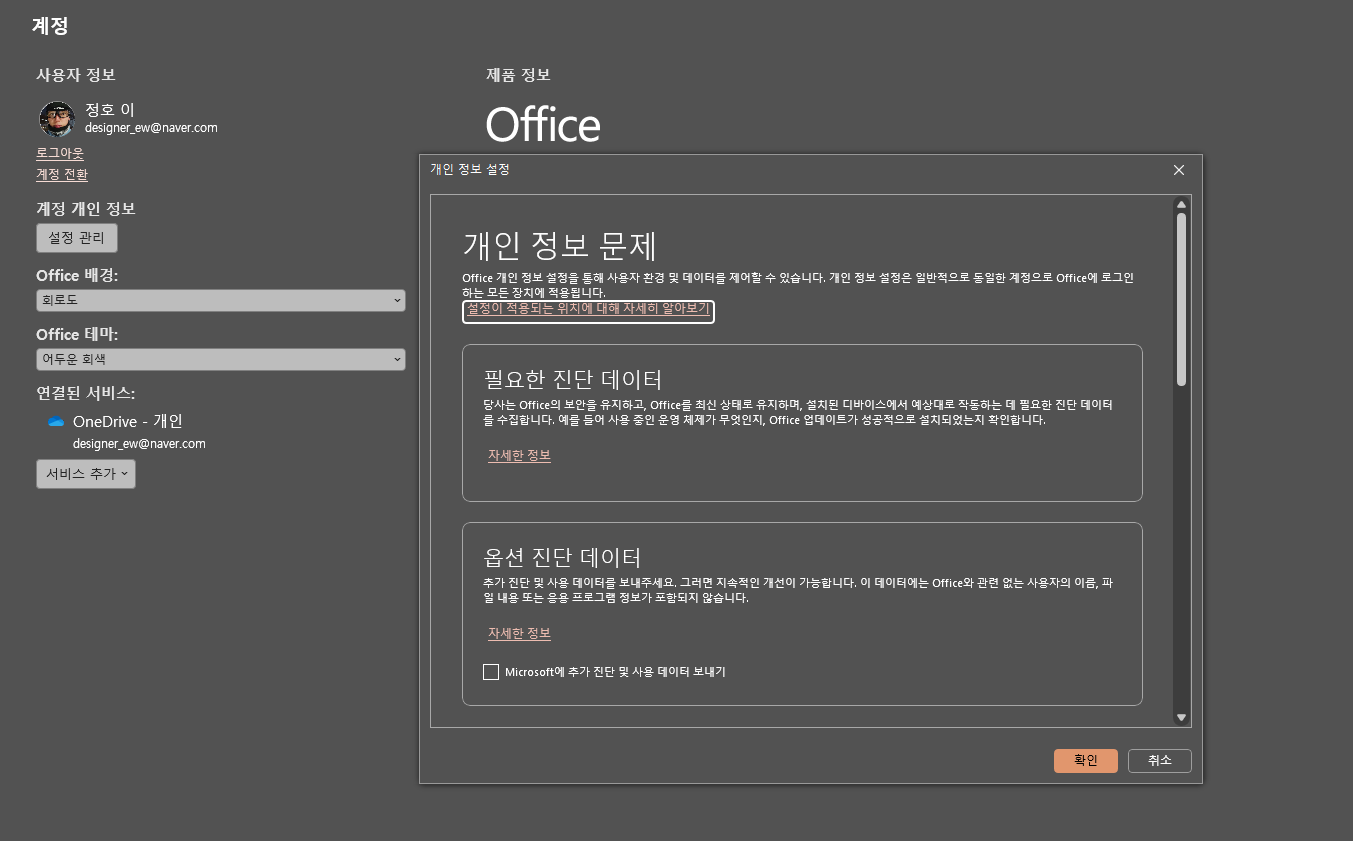Click the user profile avatar picture
The image size is (1353, 841).
tap(57, 119)
